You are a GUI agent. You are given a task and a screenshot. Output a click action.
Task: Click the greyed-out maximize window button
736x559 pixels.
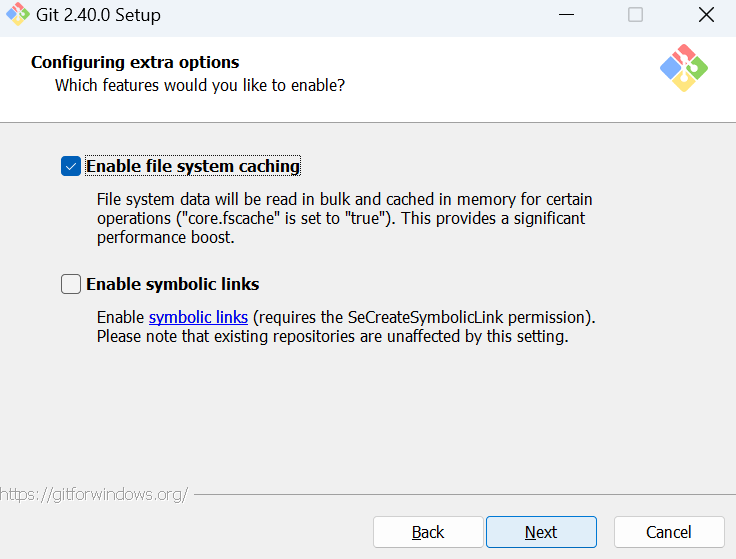click(636, 15)
